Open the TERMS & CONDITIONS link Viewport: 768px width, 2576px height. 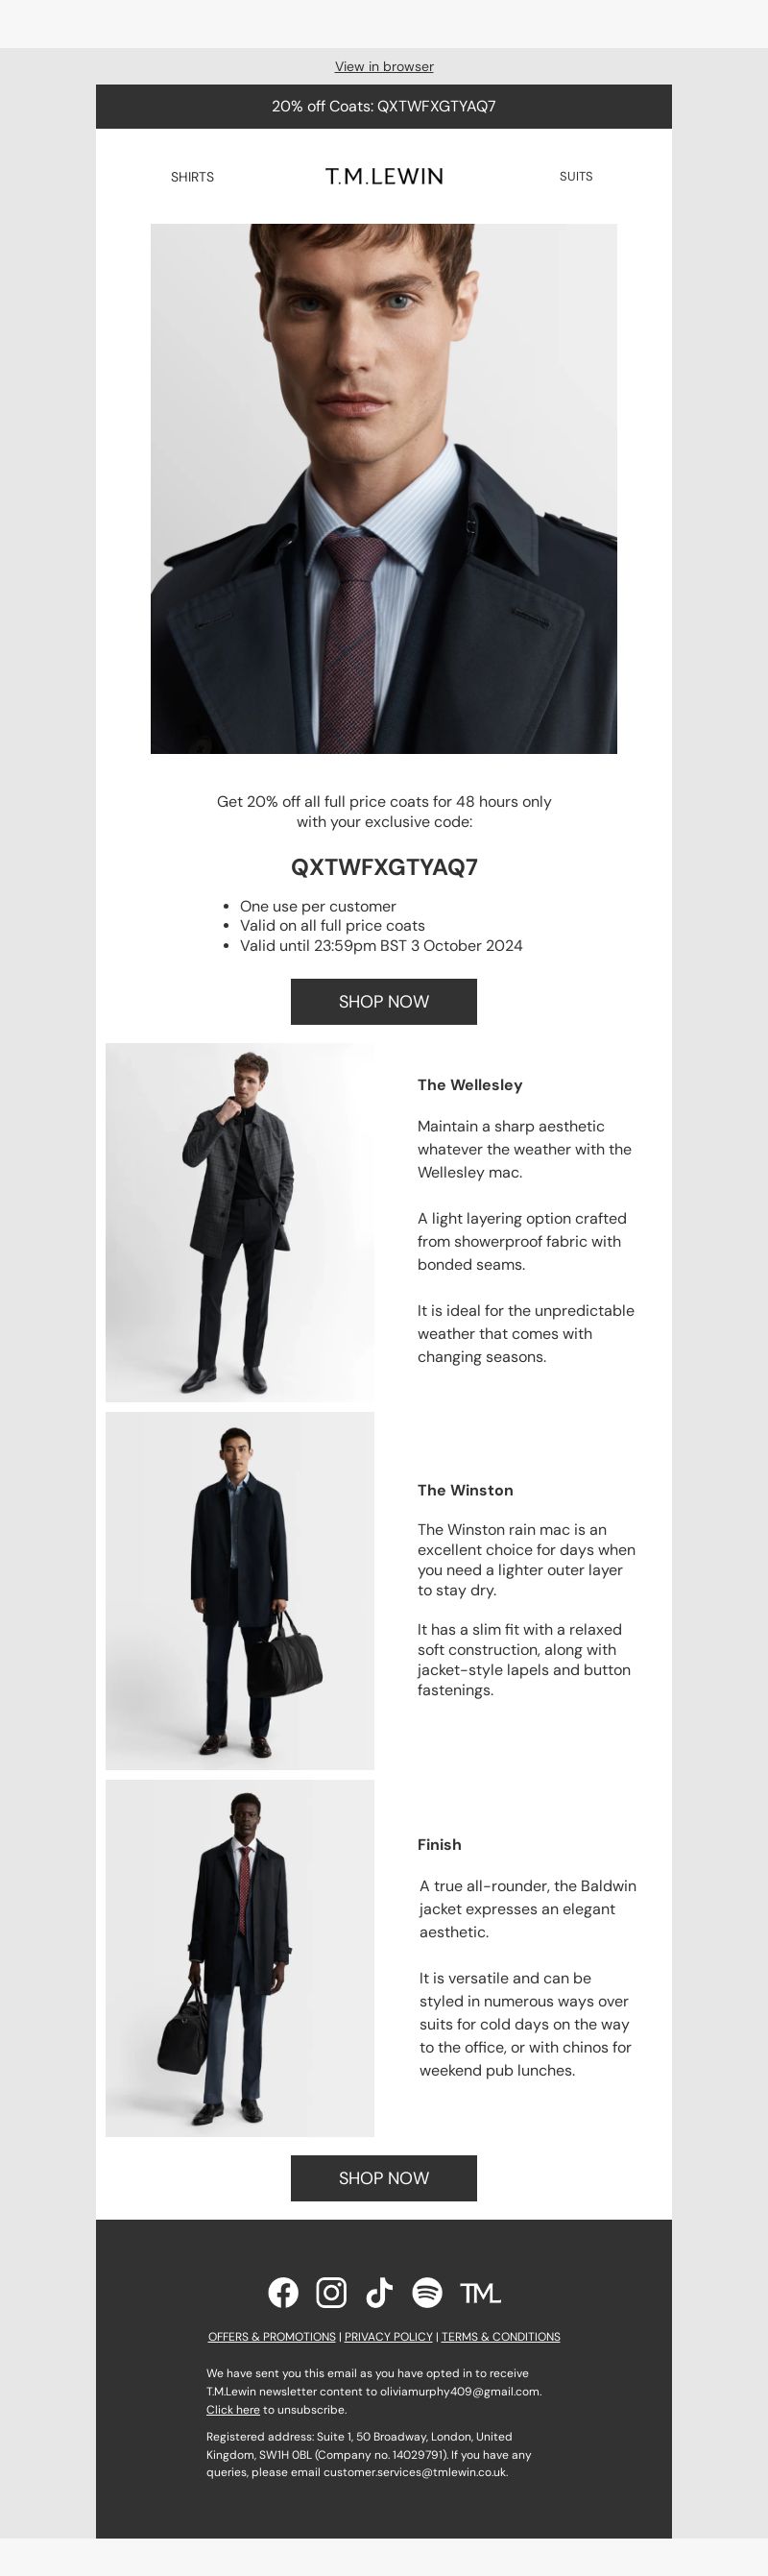[501, 2337]
